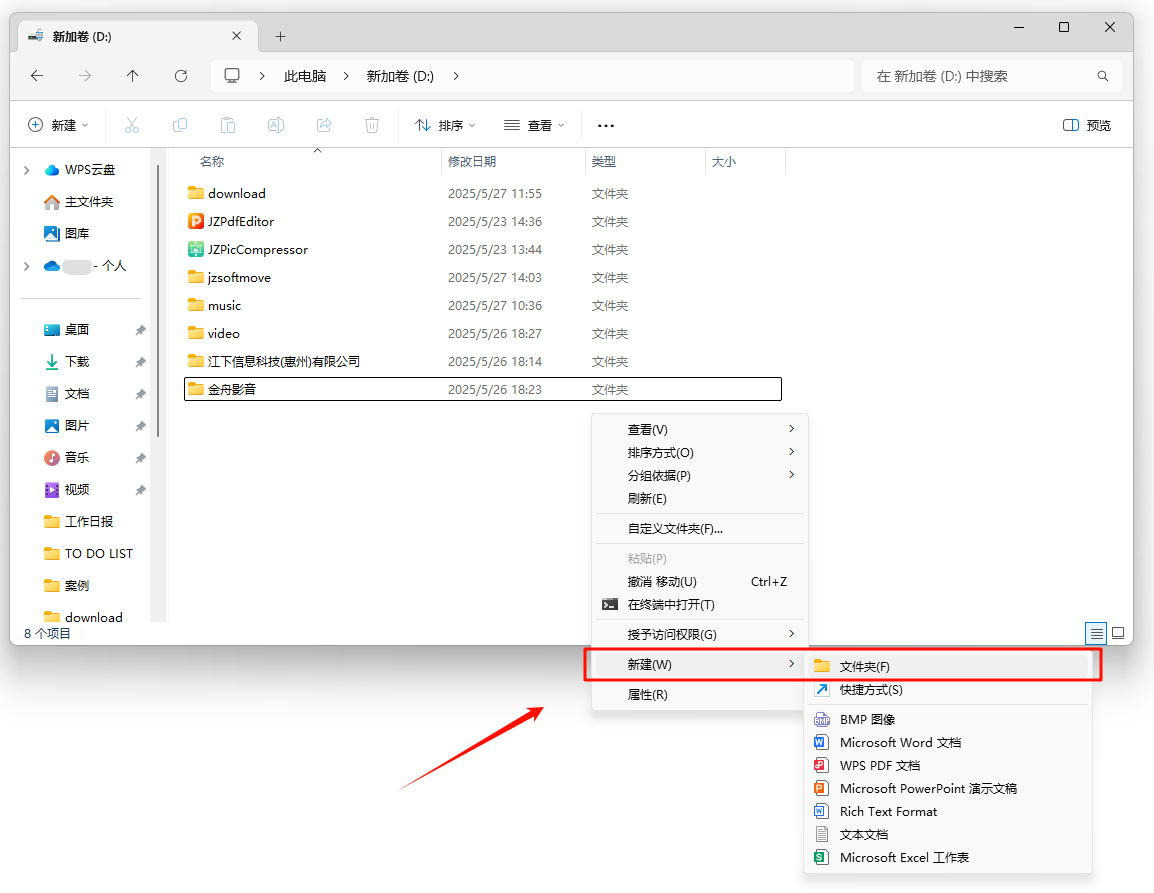
Task: Close the 新加卷 (D:) tab
Action: [x=236, y=35]
